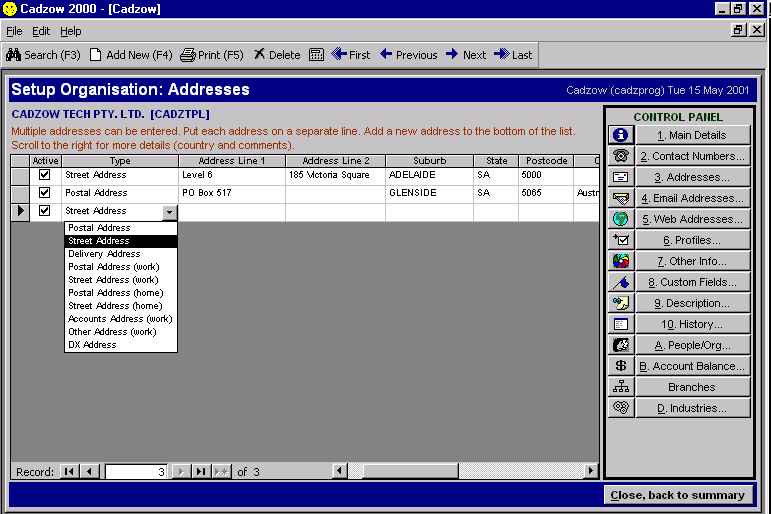Screen dimensions: 771x514
Task: Click the Other Info colorful icon
Action: tap(621, 261)
